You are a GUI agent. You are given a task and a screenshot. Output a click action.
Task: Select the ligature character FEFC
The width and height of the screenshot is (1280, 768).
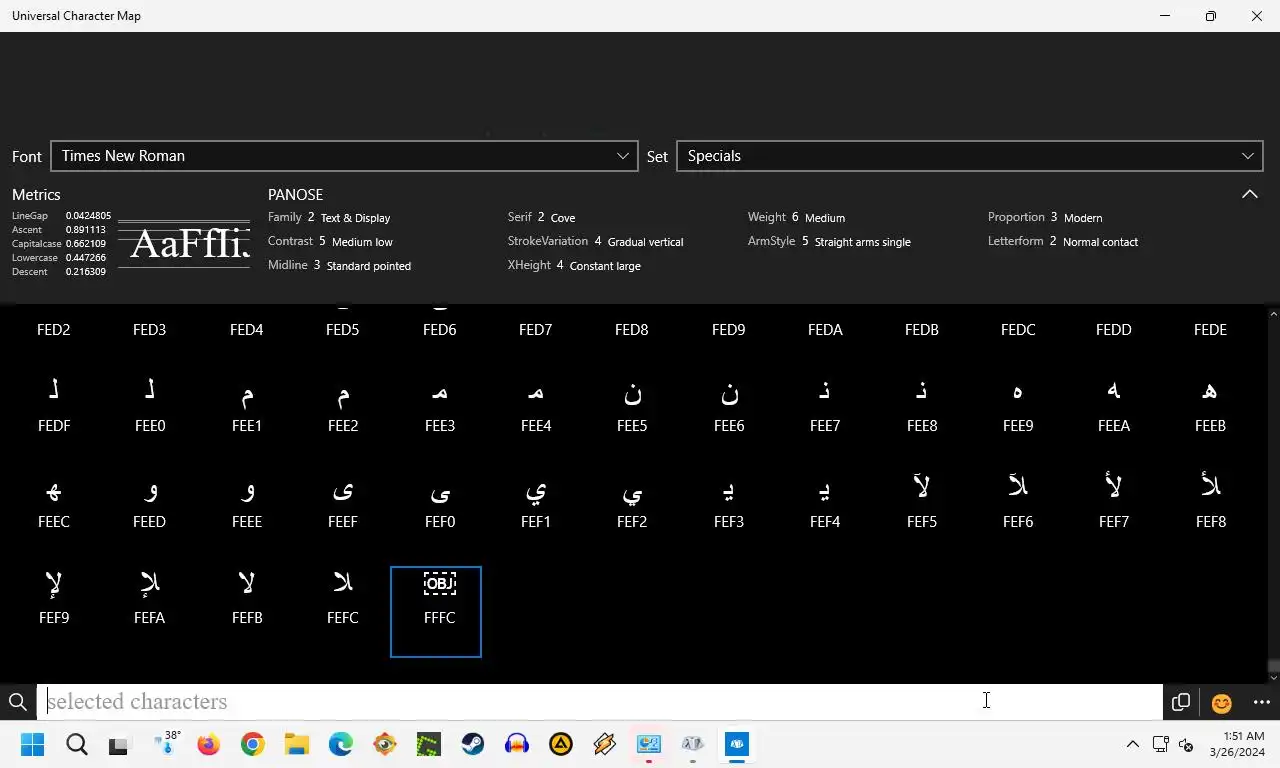coord(343,600)
